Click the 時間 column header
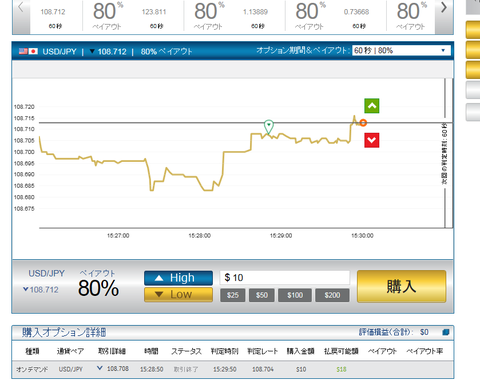Screen dimensions: 480x380 coord(151,351)
